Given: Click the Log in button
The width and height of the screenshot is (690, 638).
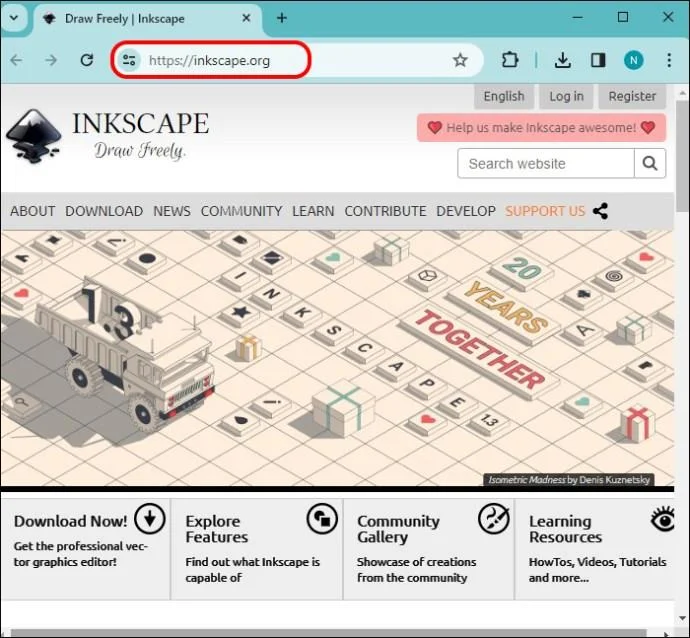Looking at the screenshot, I should click(566, 96).
